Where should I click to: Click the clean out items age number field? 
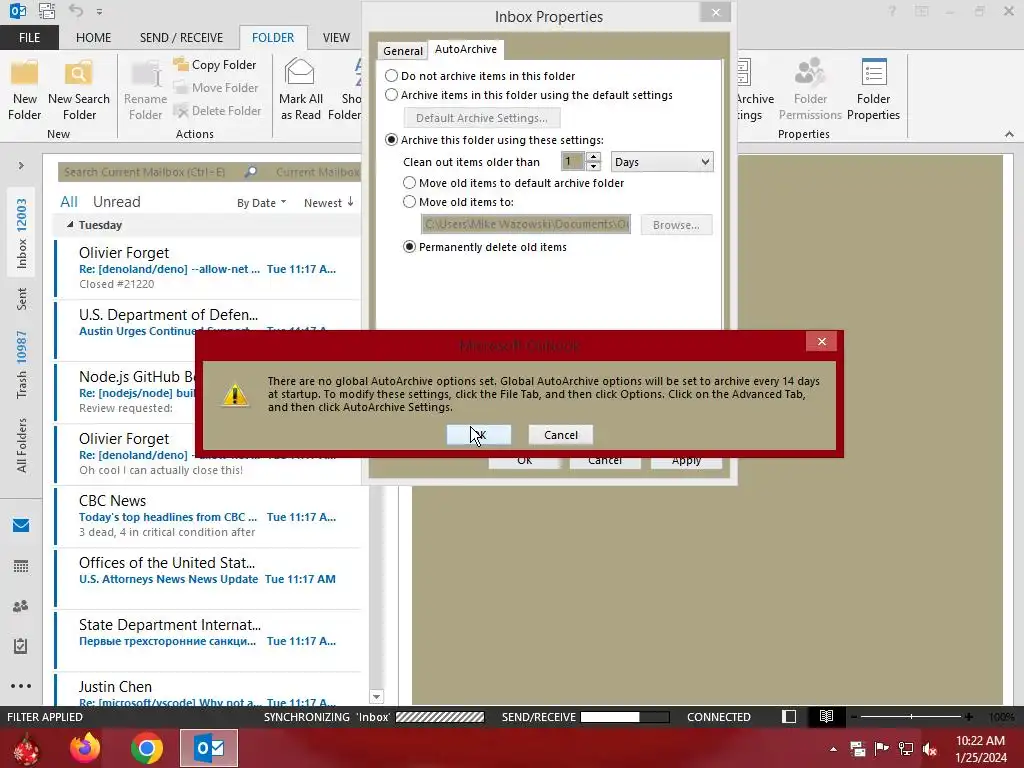(573, 162)
